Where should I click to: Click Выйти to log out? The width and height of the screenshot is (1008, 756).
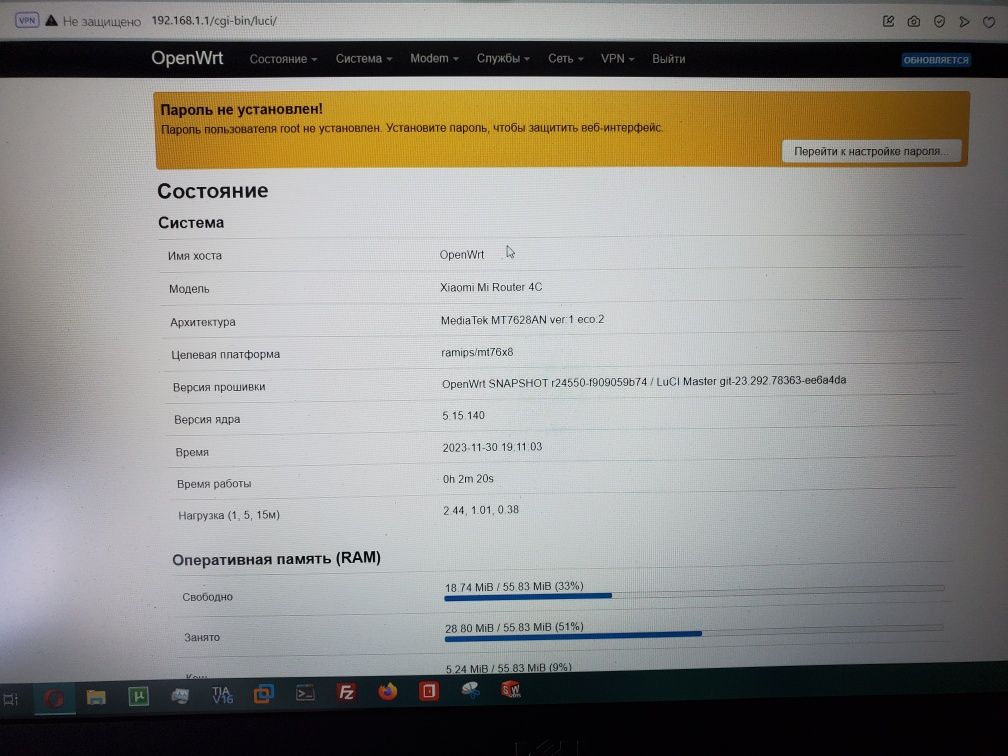(x=669, y=59)
